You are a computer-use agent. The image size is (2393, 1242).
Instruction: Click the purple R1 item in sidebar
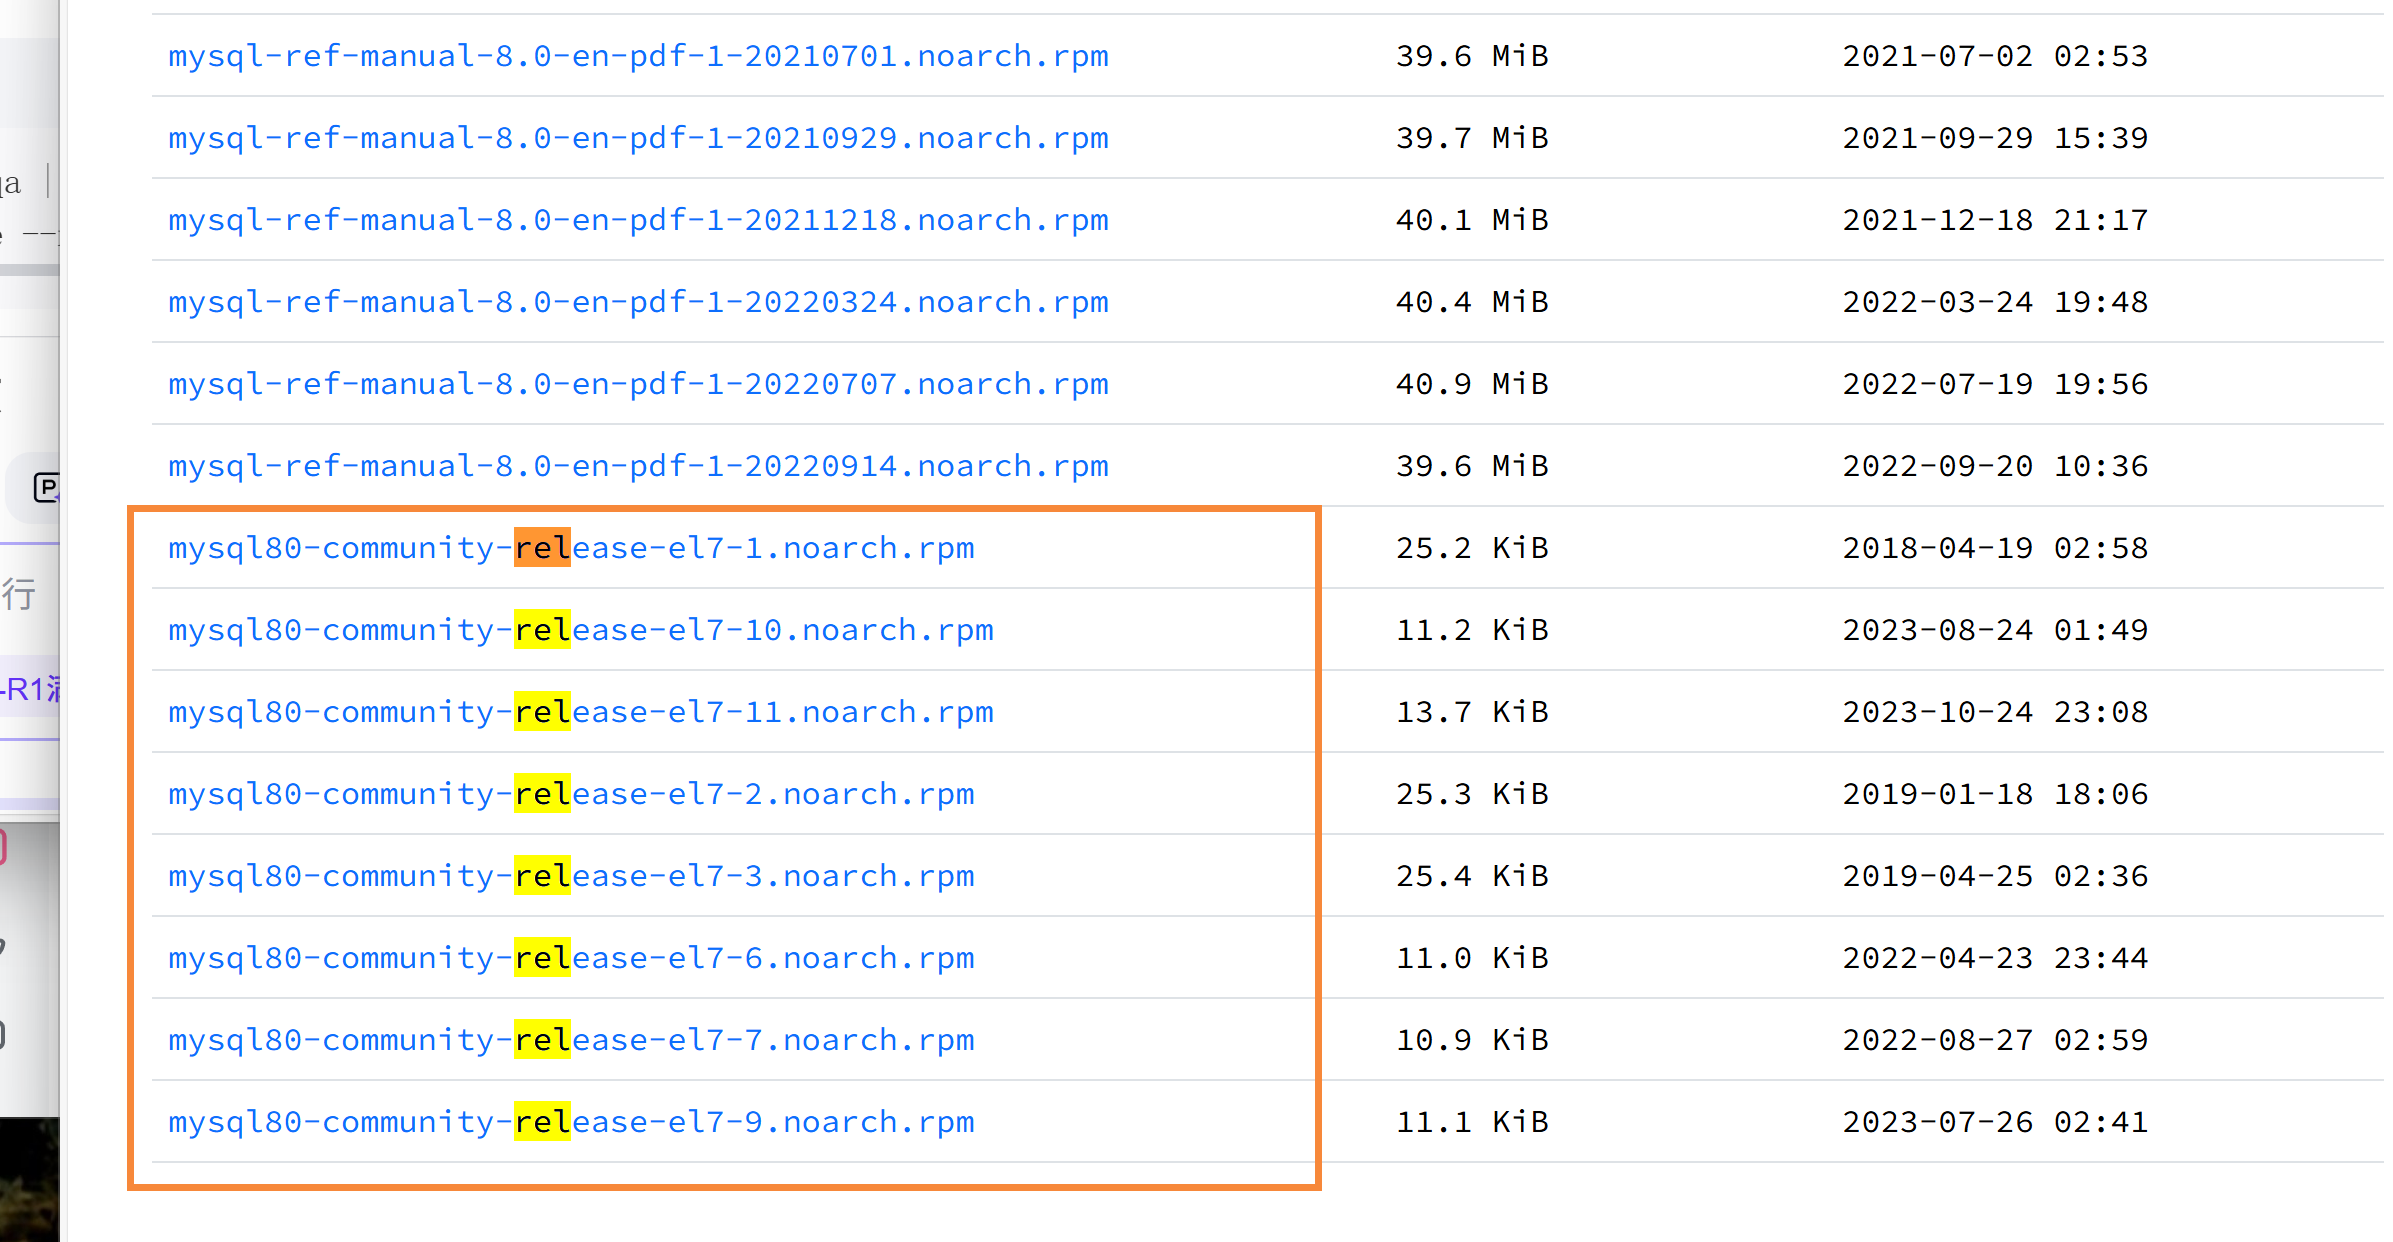click(32, 689)
